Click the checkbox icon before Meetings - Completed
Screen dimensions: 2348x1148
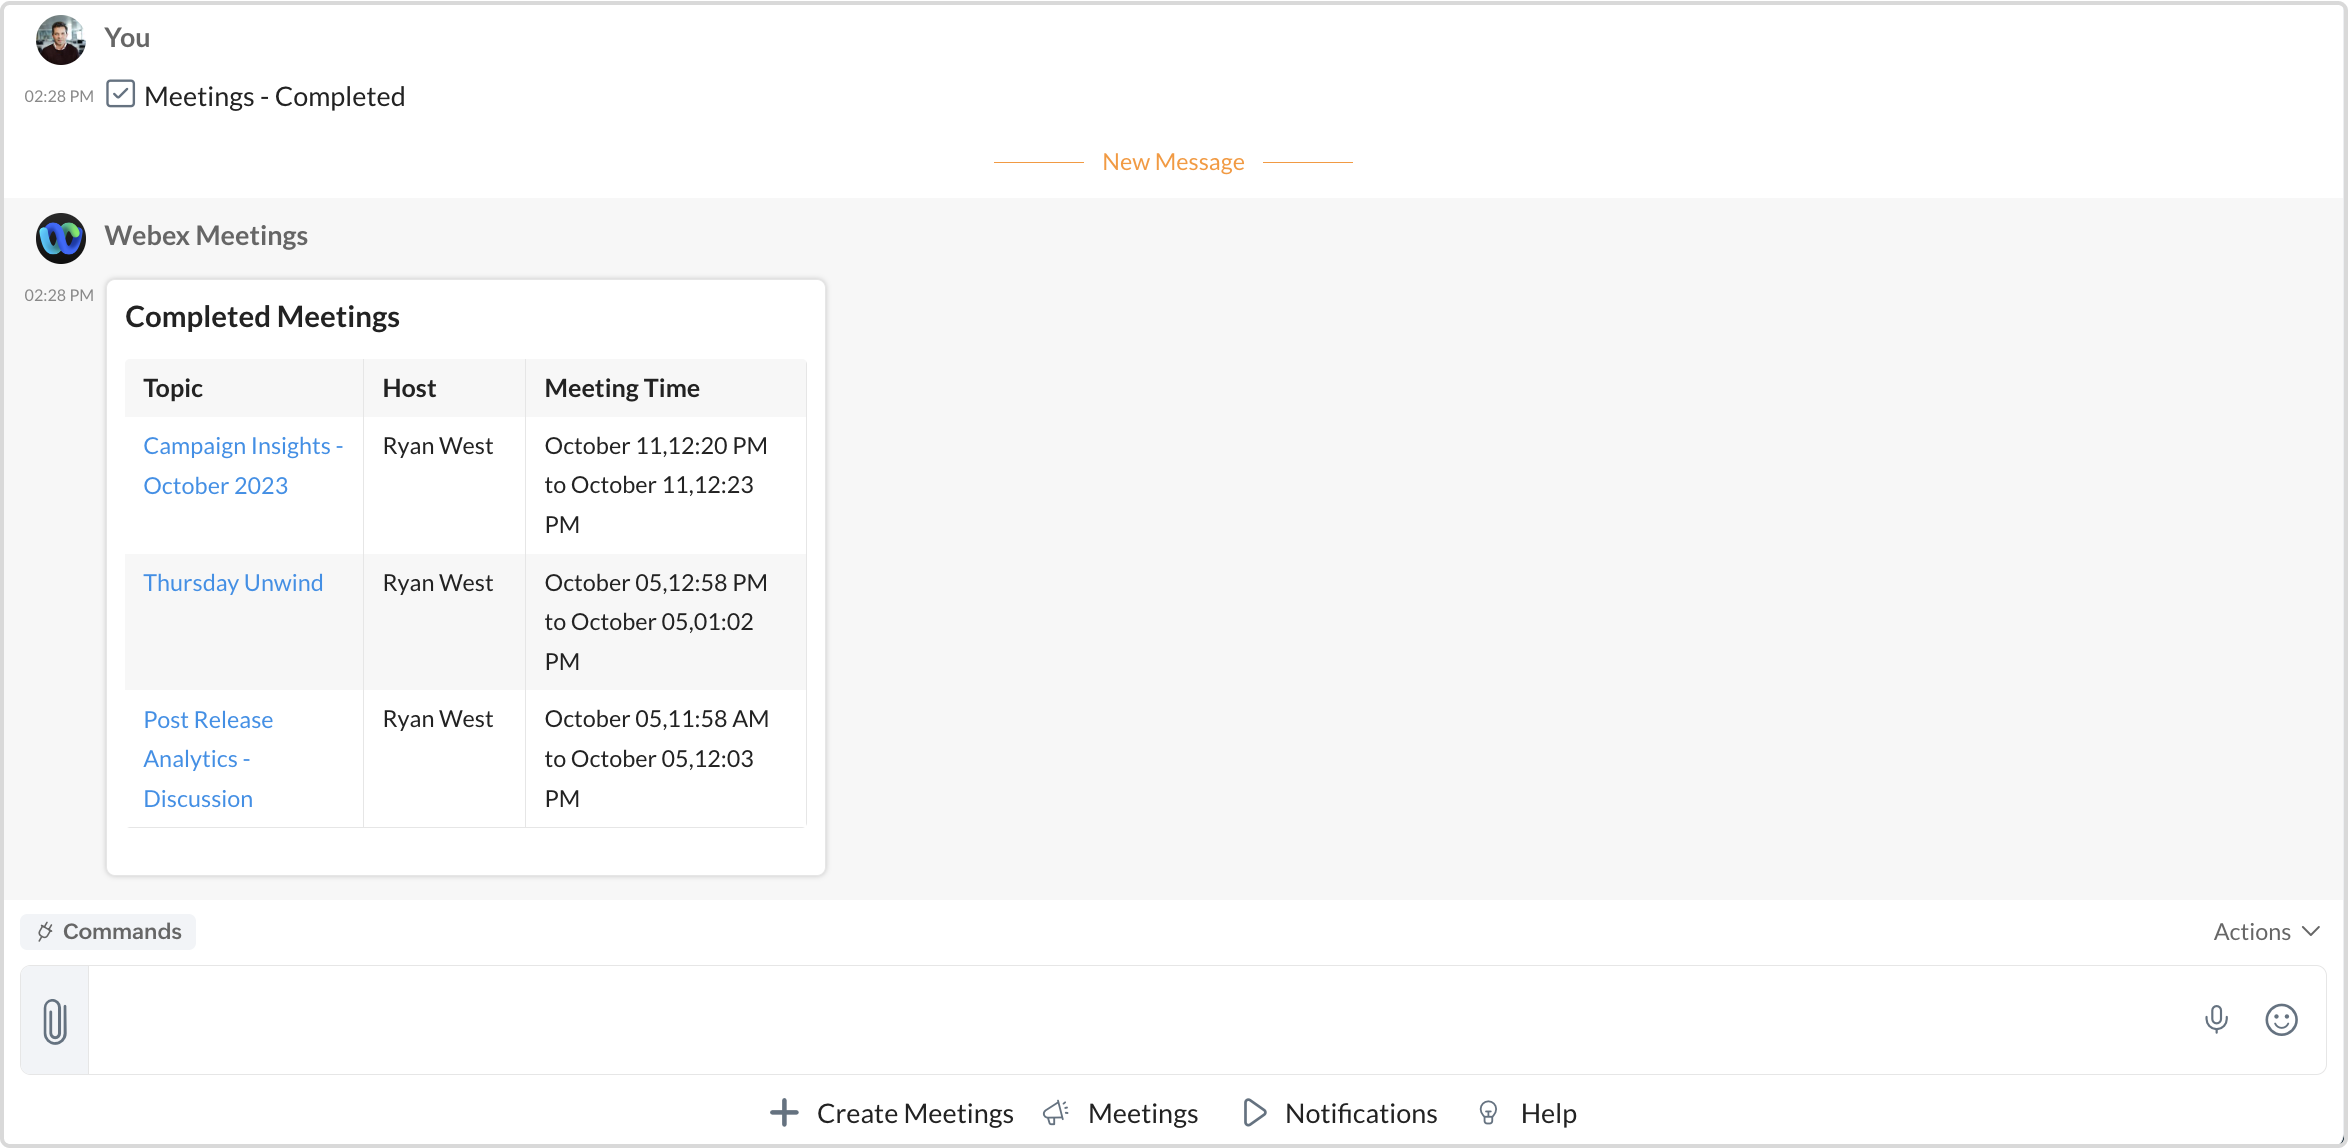tap(120, 94)
